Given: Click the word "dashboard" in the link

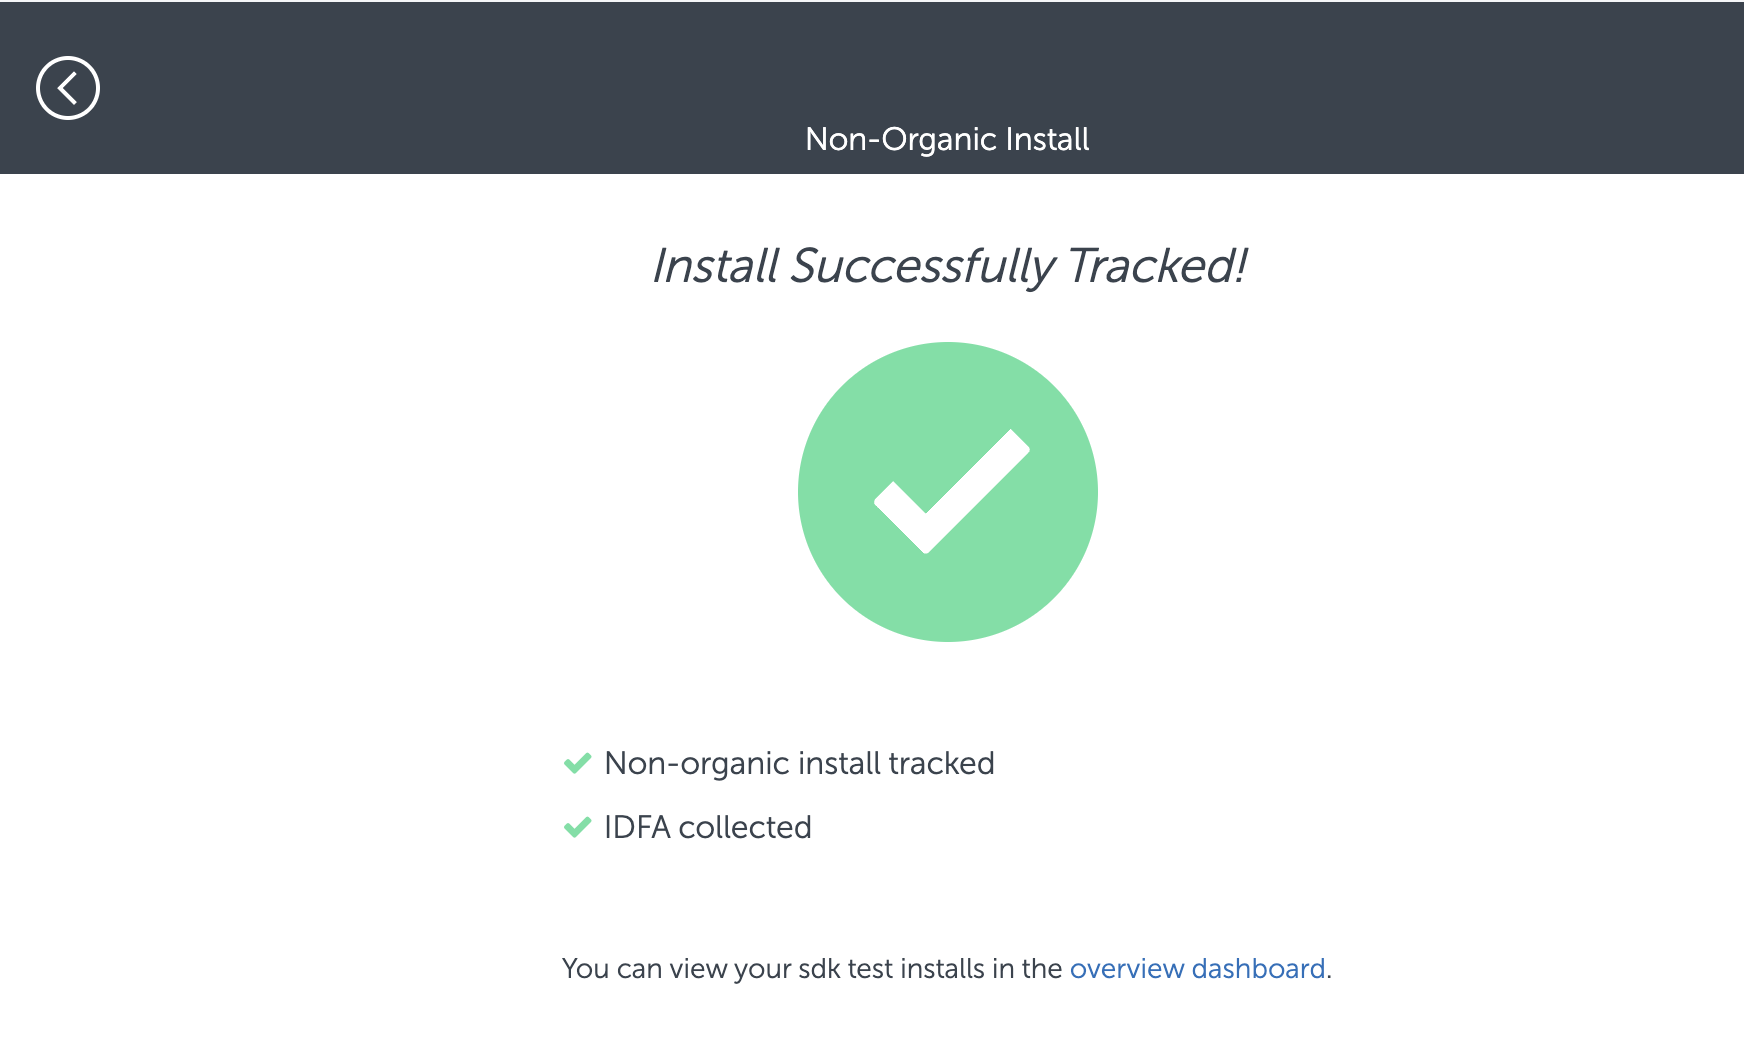Looking at the screenshot, I should (x=1258, y=969).
